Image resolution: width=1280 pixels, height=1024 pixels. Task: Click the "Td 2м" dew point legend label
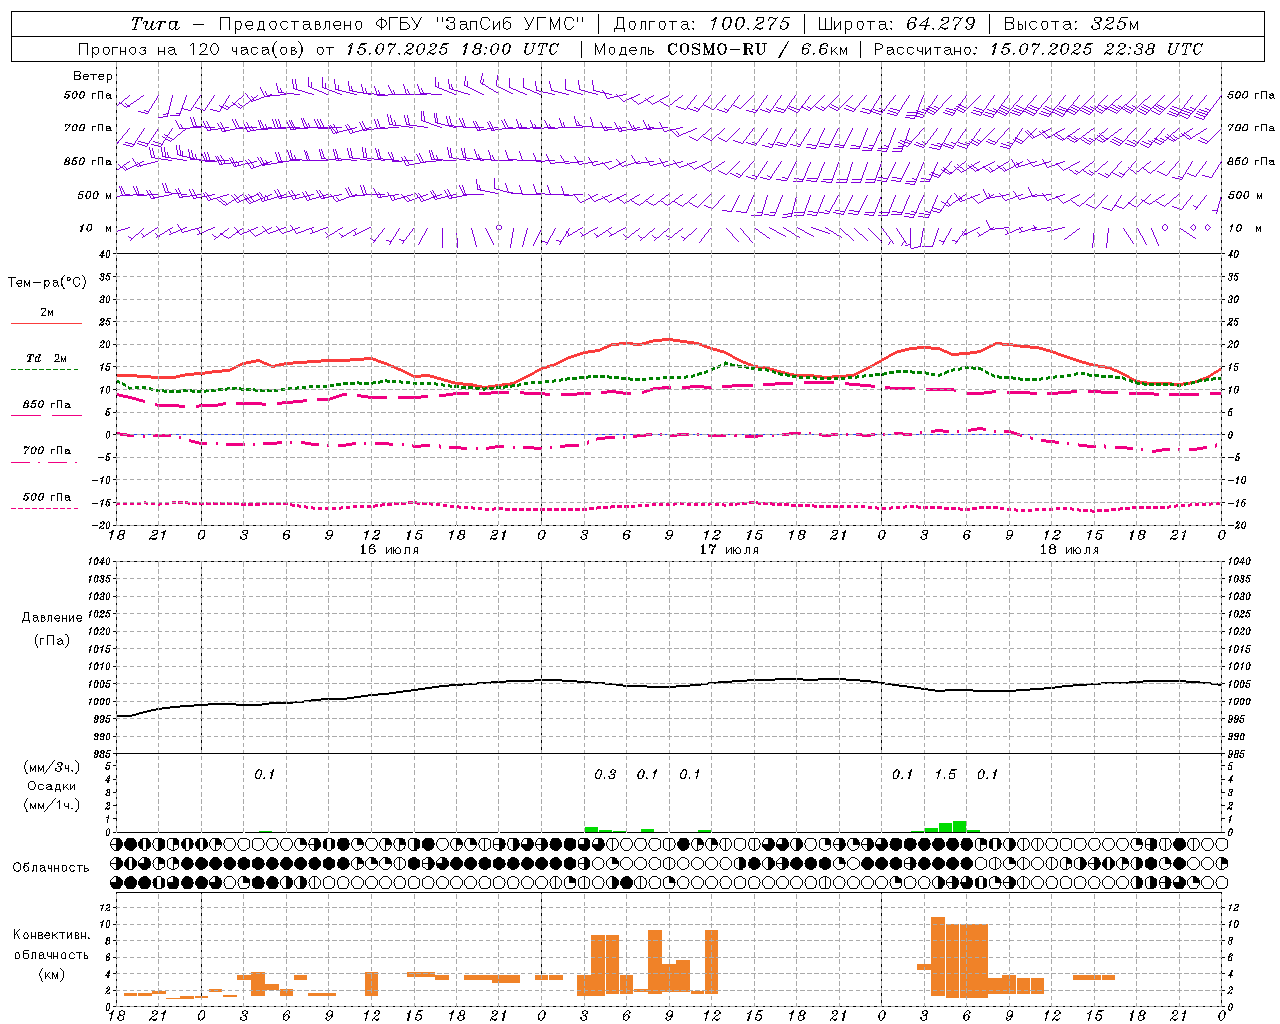(47, 358)
